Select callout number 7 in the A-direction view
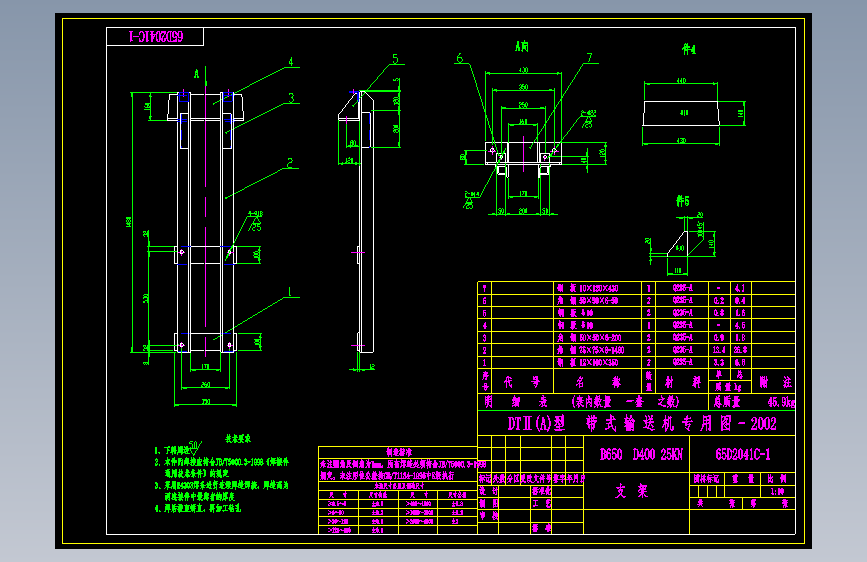The width and height of the screenshot is (867, 562). coord(589,58)
